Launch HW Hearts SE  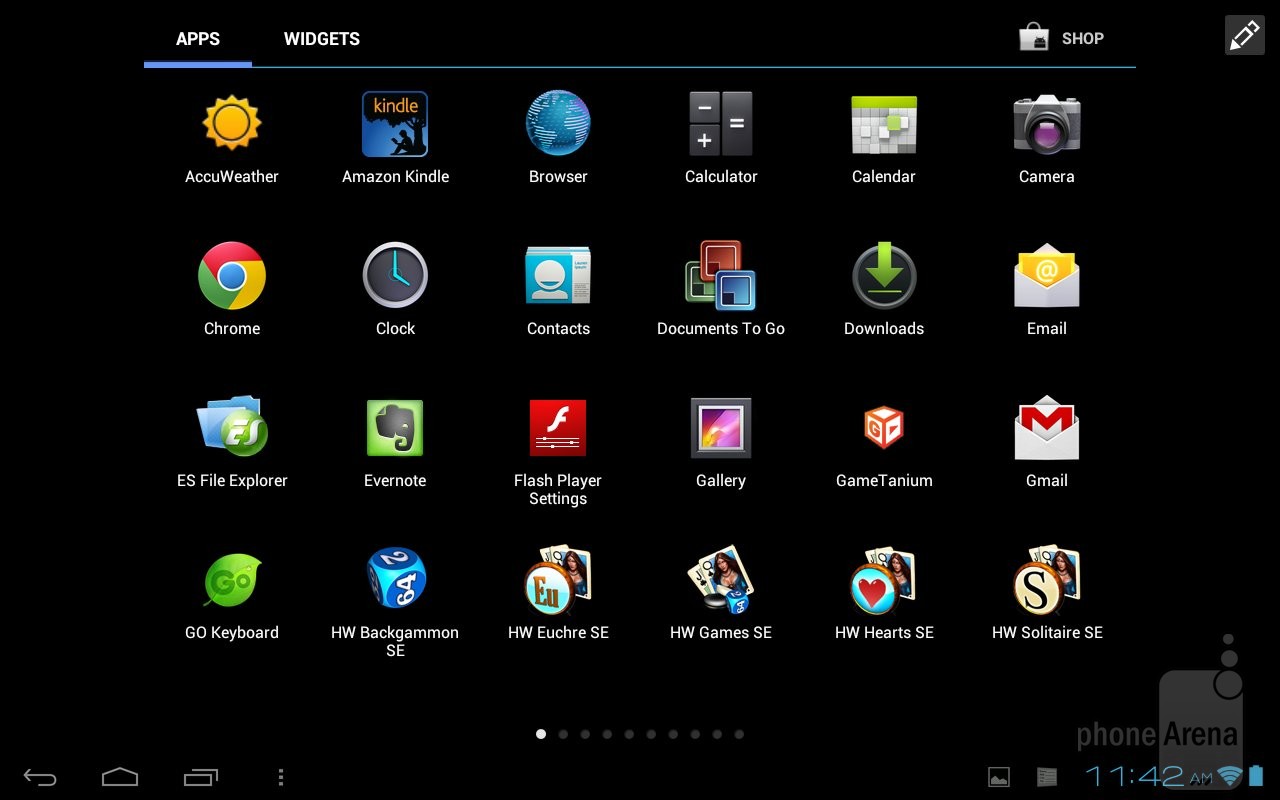coord(884,579)
